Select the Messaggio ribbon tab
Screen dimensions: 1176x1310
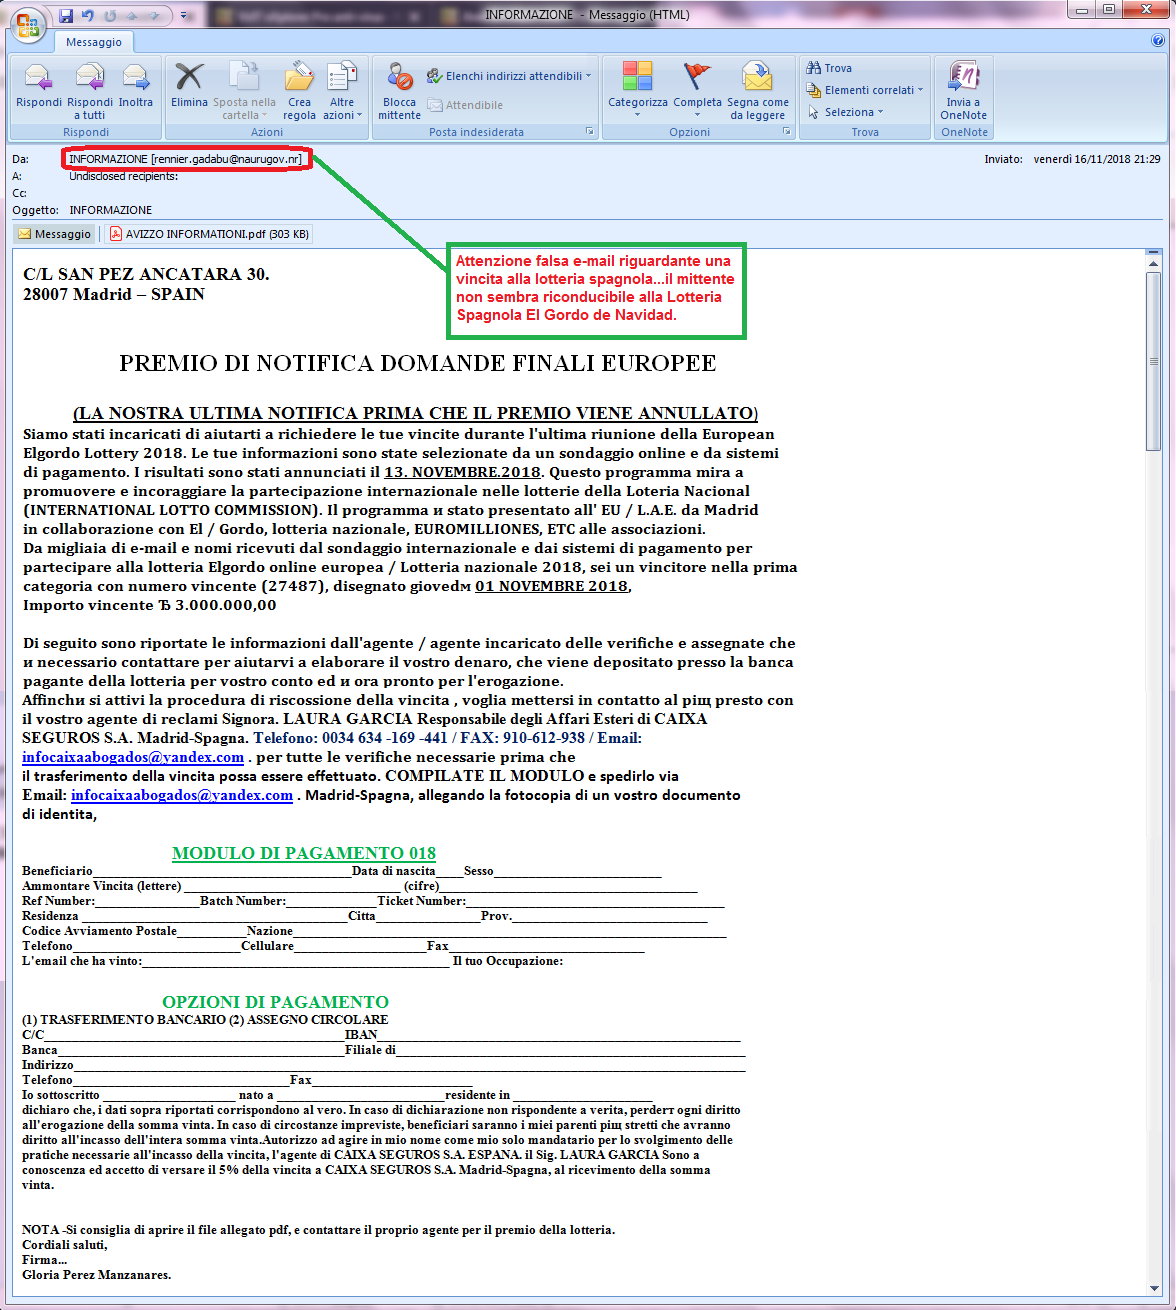coord(94,42)
